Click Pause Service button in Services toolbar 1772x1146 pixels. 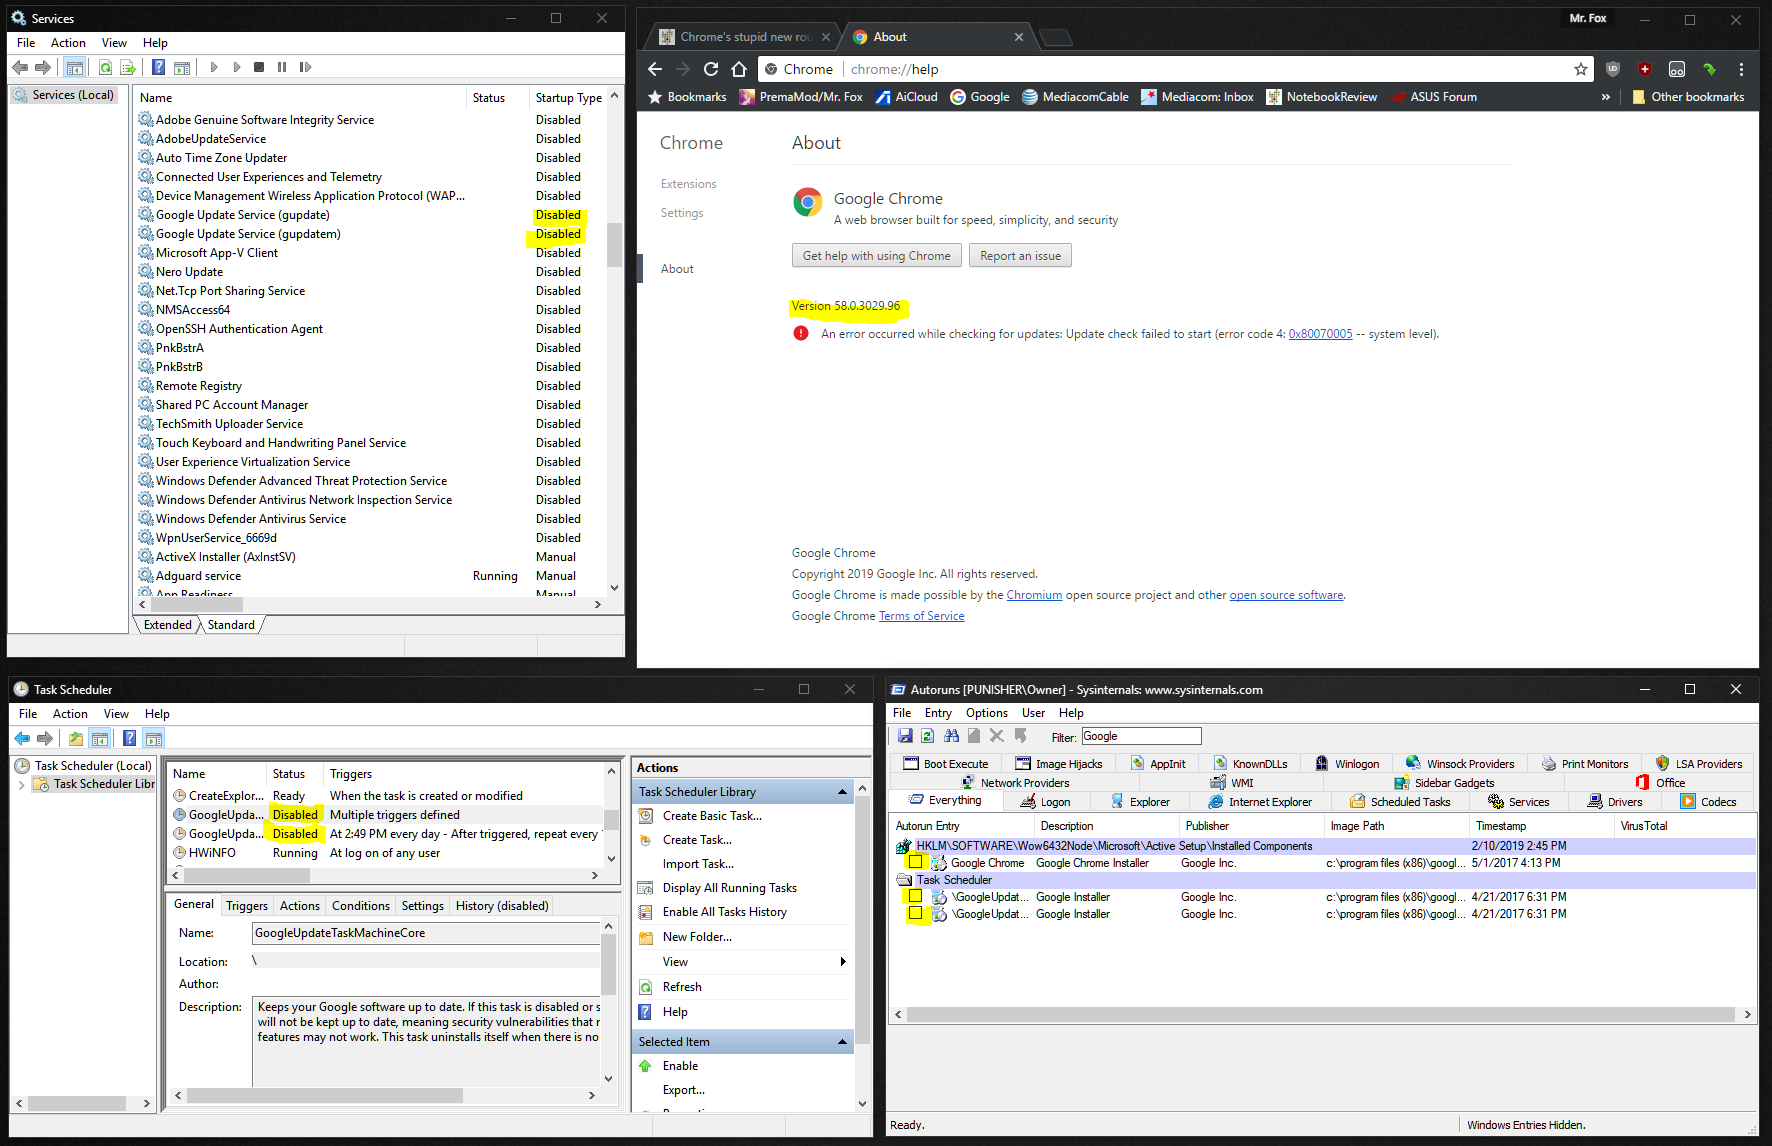tap(282, 67)
